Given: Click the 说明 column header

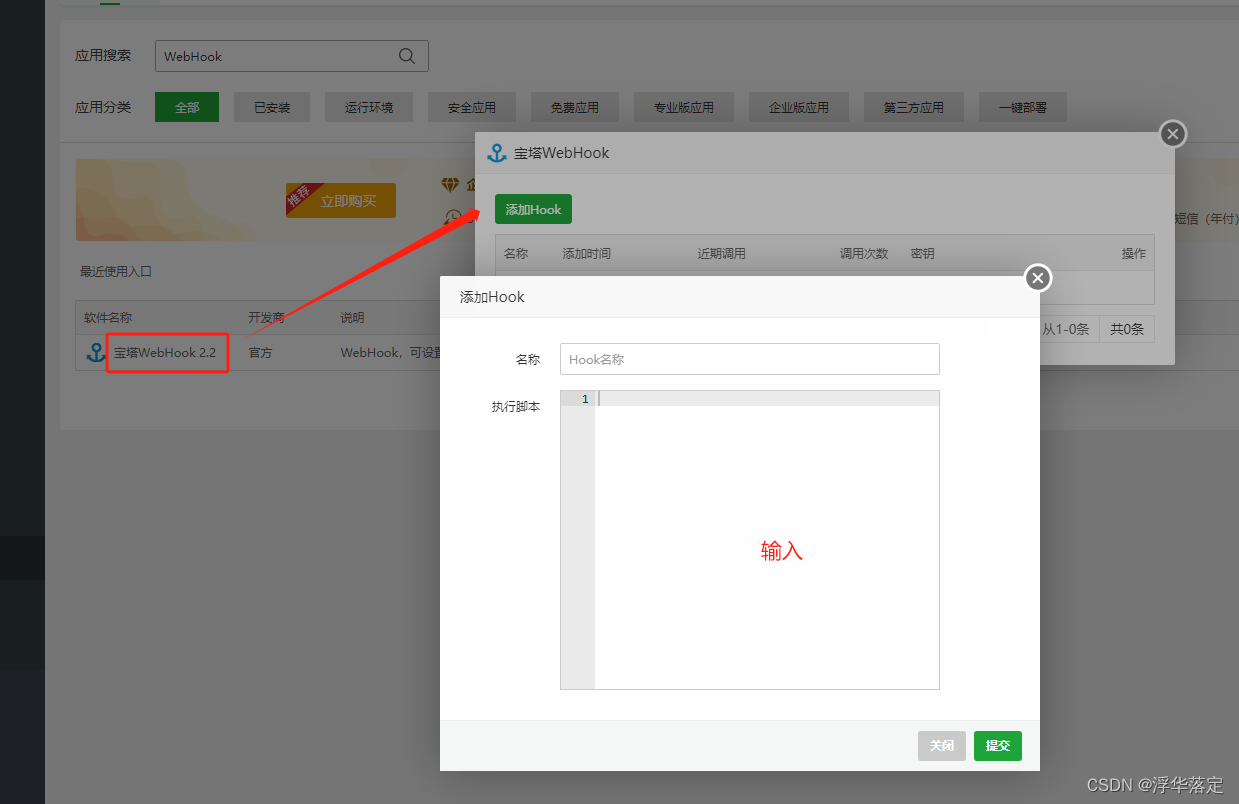Looking at the screenshot, I should [352, 317].
